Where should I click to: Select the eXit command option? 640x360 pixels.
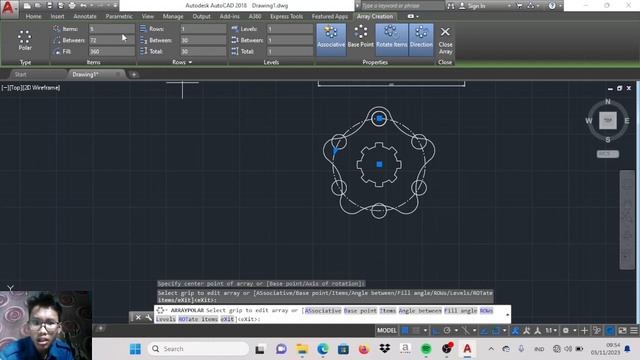[227, 319]
